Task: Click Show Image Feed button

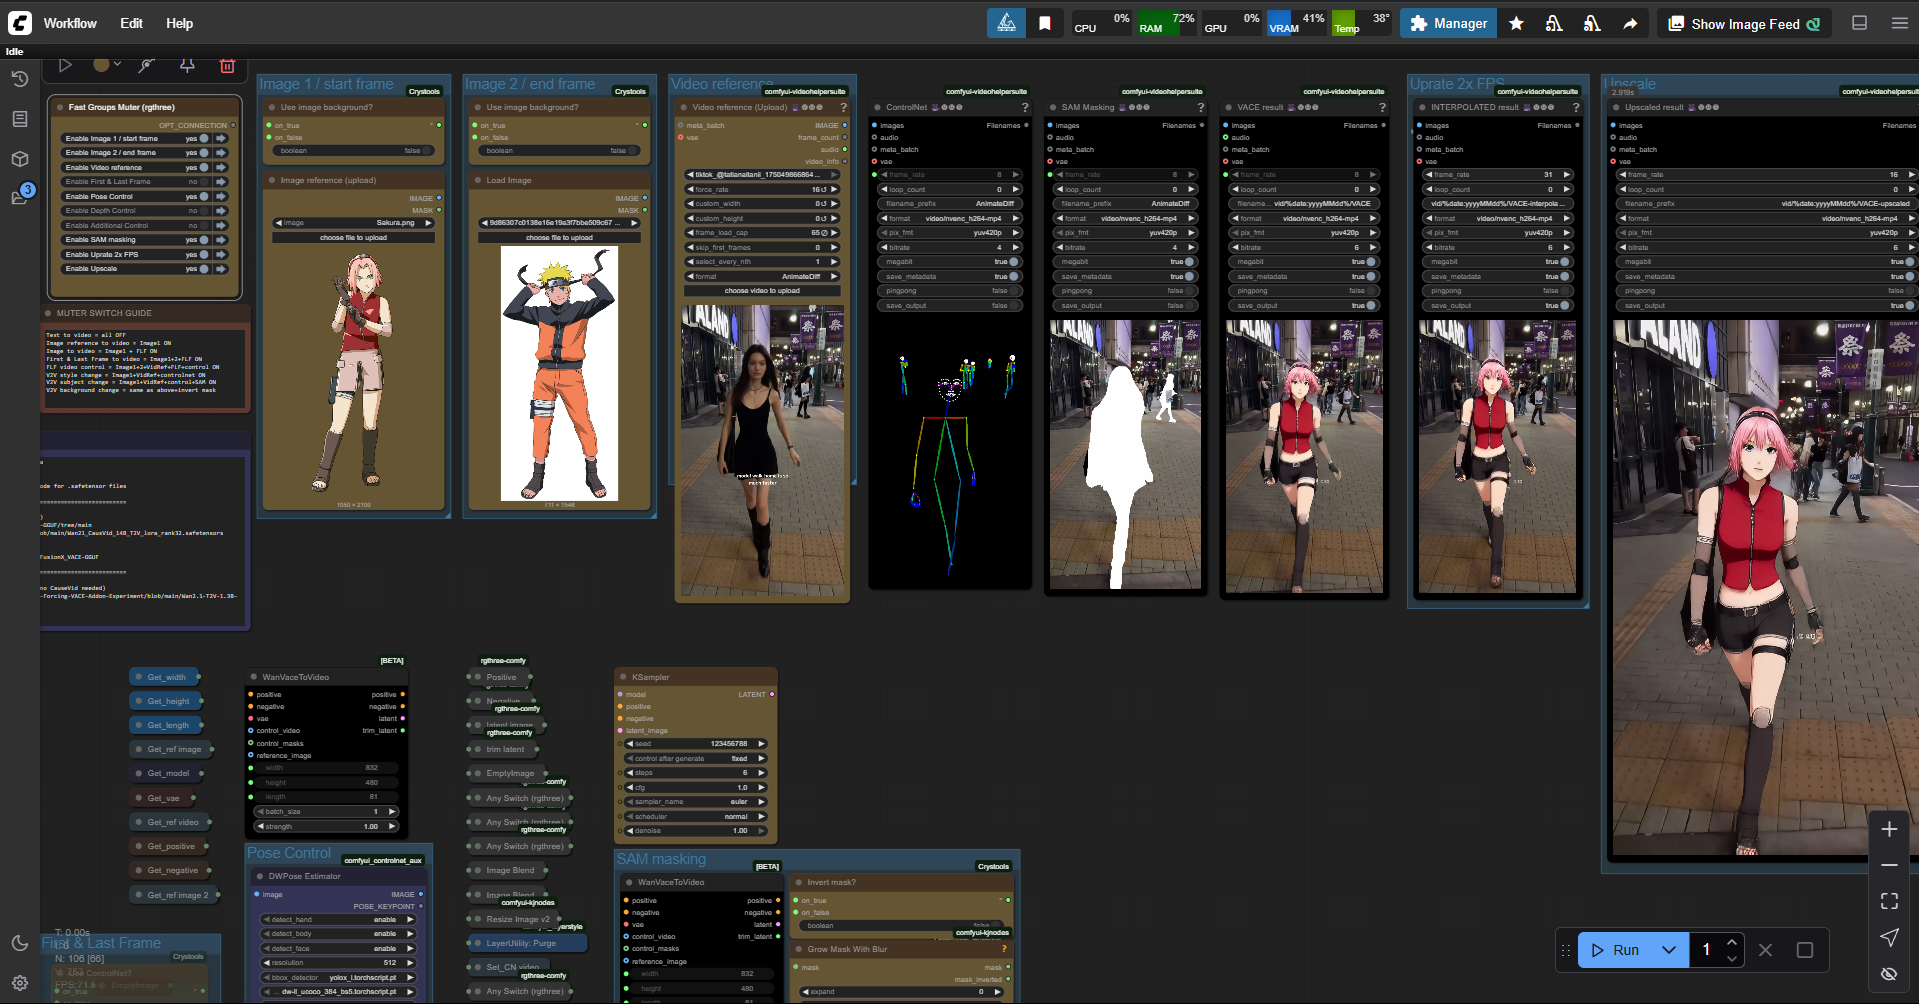Action: point(1744,24)
